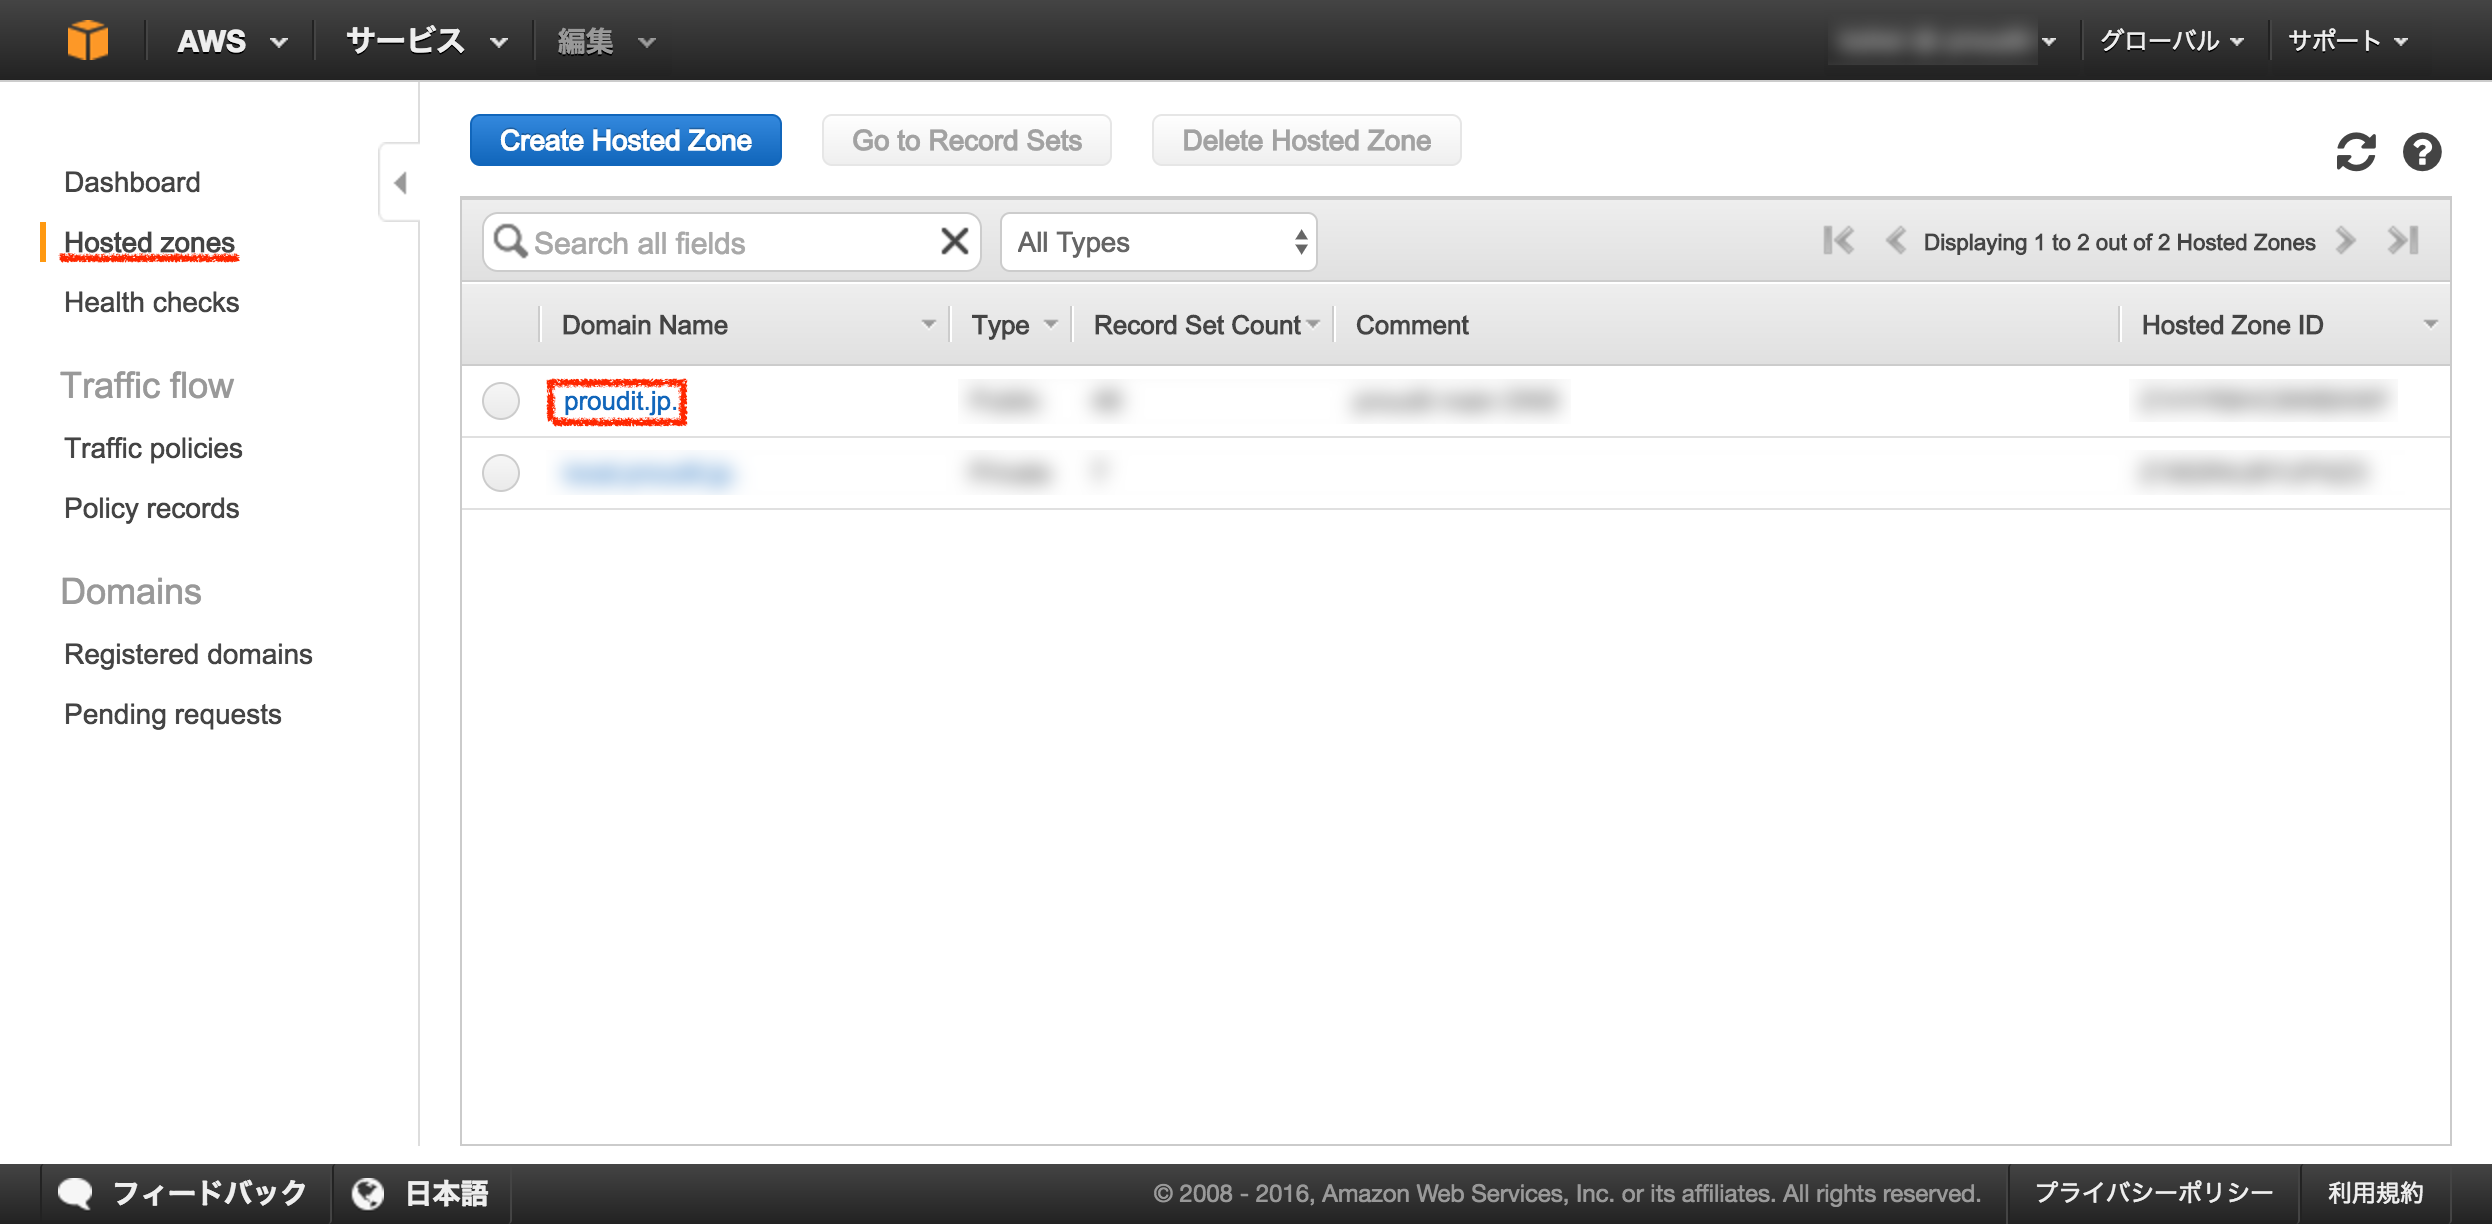Open the グローバル region dropdown
The width and height of the screenshot is (2492, 1224).
pos(2171,41)
